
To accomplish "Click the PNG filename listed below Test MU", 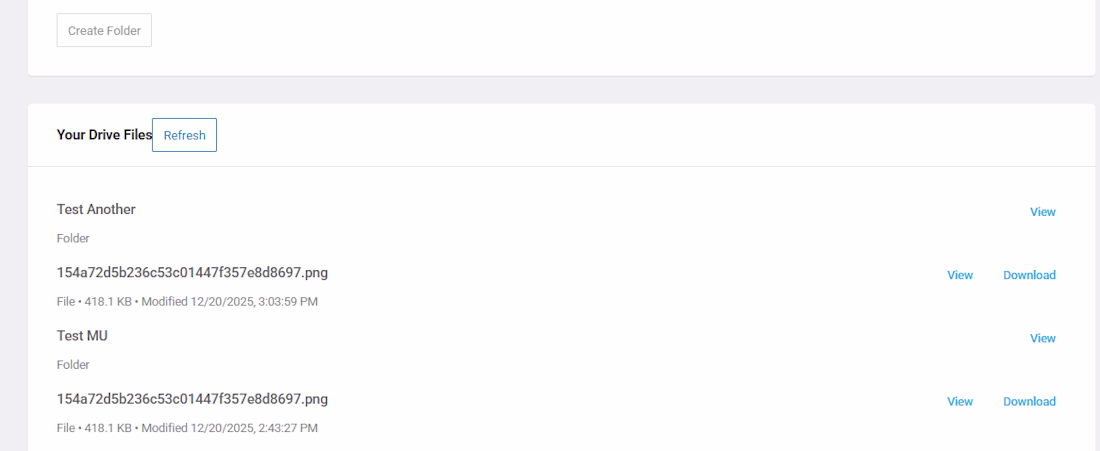I will (192, 398).
